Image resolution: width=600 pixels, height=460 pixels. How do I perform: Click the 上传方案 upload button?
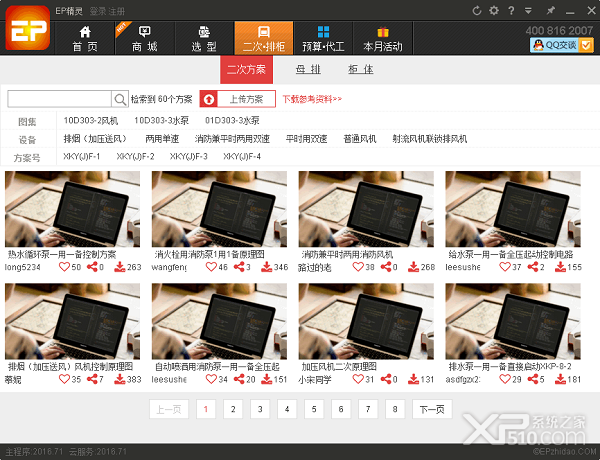click(x=238, y=99)
